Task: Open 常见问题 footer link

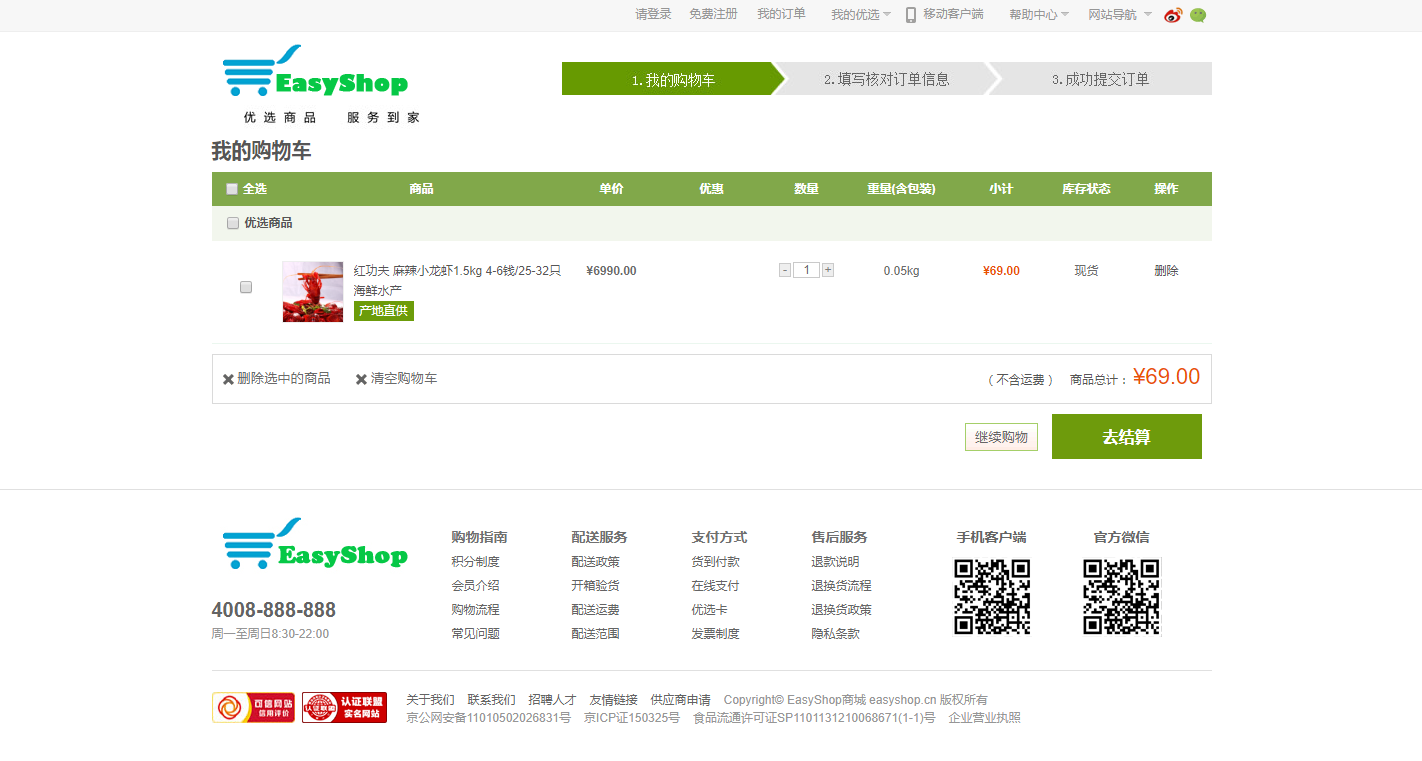Action: pyautogui.click(x=475, y=634)
